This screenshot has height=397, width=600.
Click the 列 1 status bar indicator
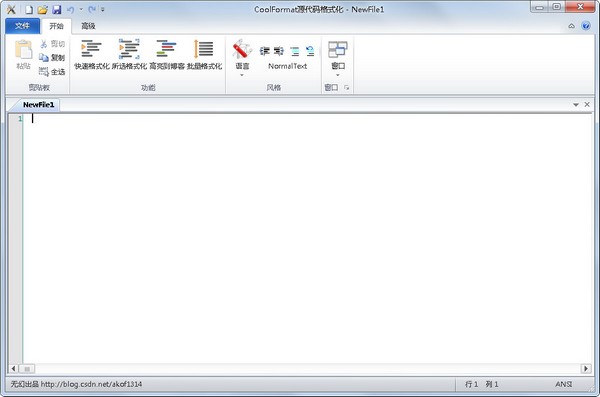(492, 384)
